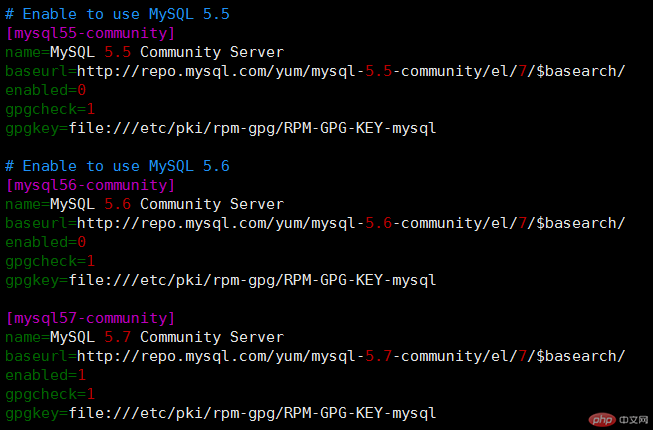The height and width of the screenshot is (430, 653).
Task: Click the baseurl line containing mysql-5.7-community
Action: (x=315, y=356)
